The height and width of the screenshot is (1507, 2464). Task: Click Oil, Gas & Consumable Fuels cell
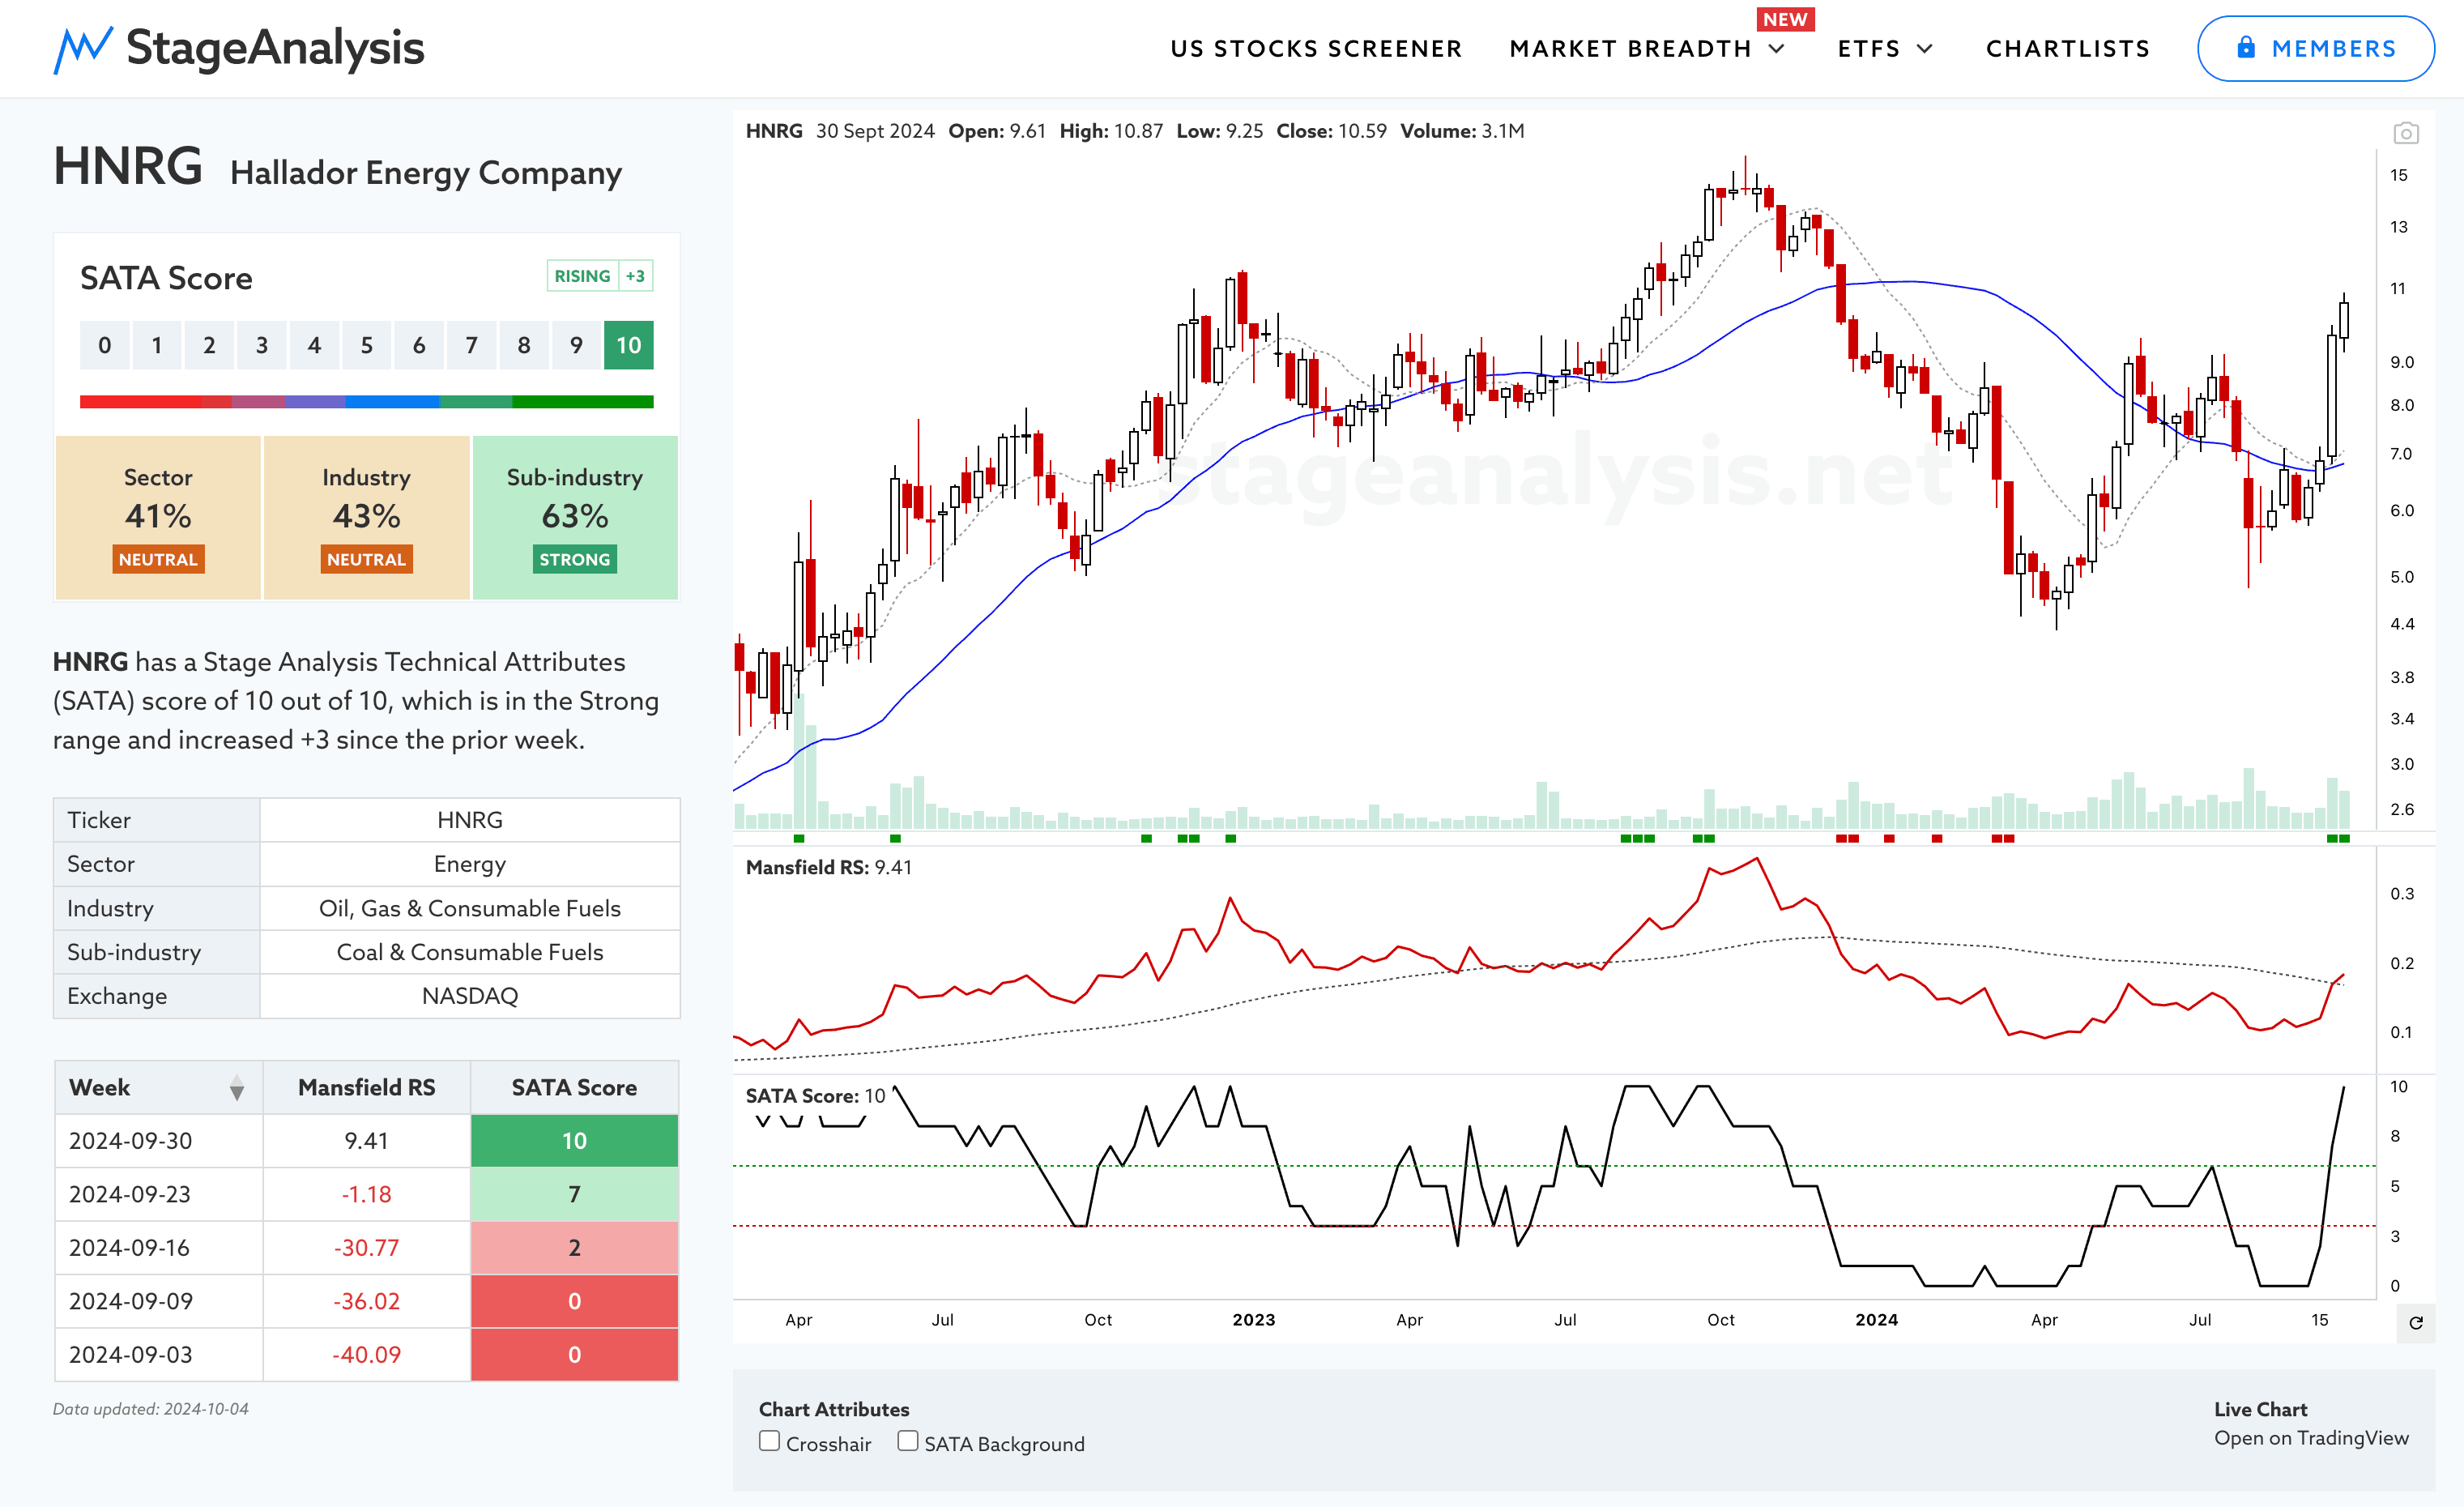470,908
